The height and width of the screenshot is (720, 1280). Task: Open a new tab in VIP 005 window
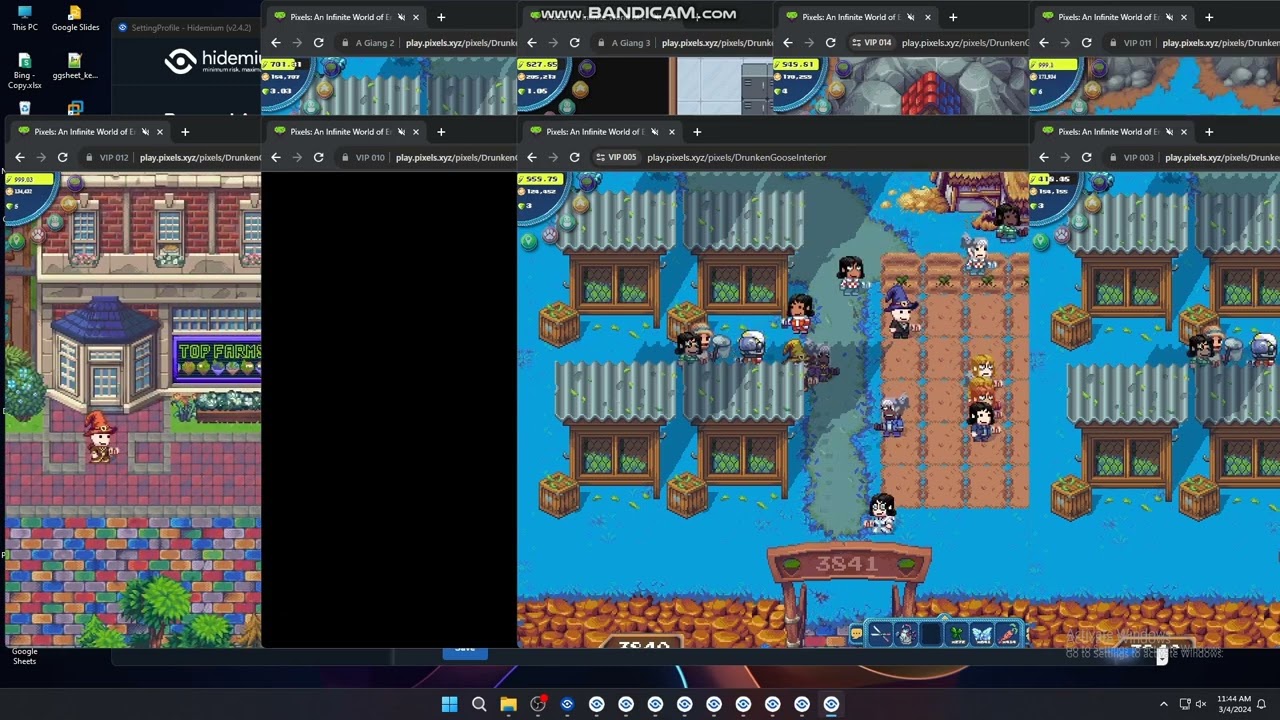click(x=697, y=131)
